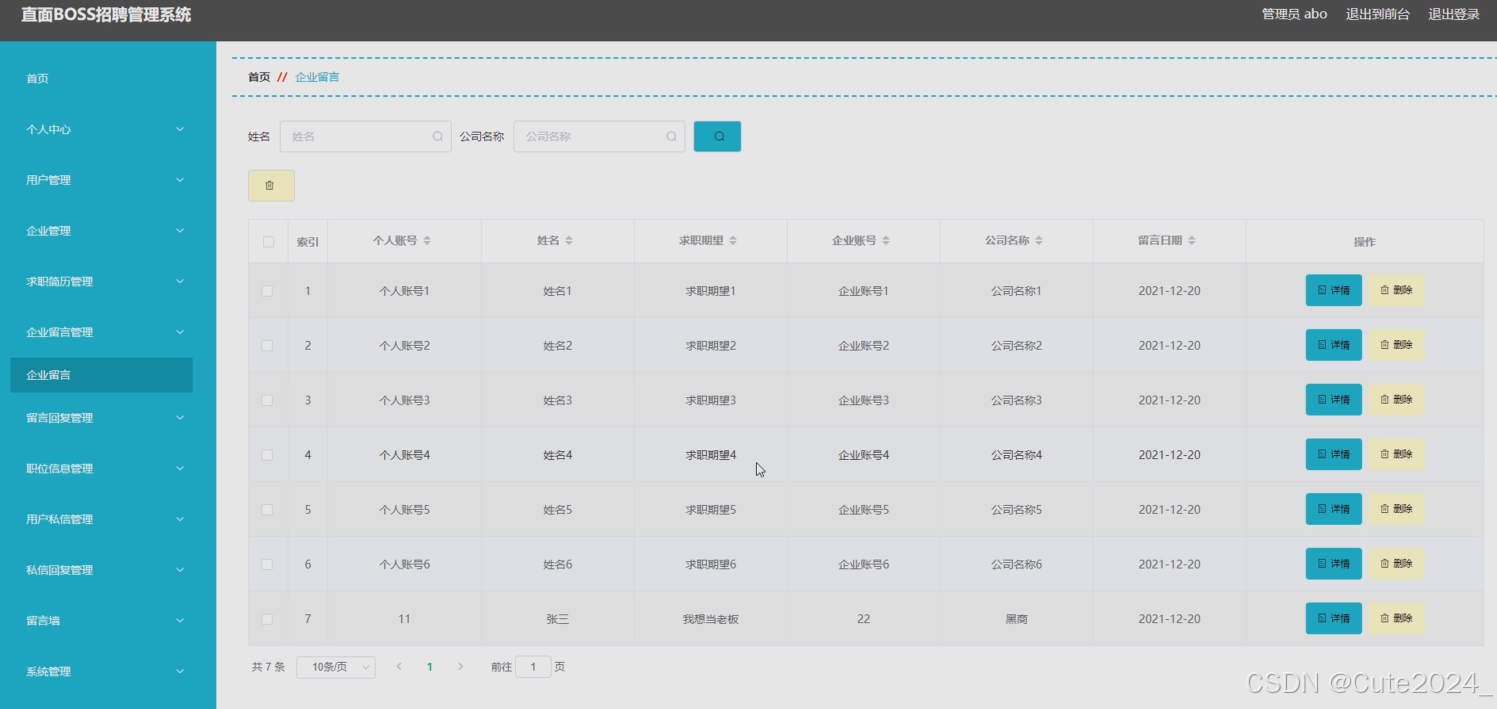Image resolution: width=1497 pixels, height=709 pixels.
Task: Check the checkbox on the 张三 row
Action: pos(267,618)
